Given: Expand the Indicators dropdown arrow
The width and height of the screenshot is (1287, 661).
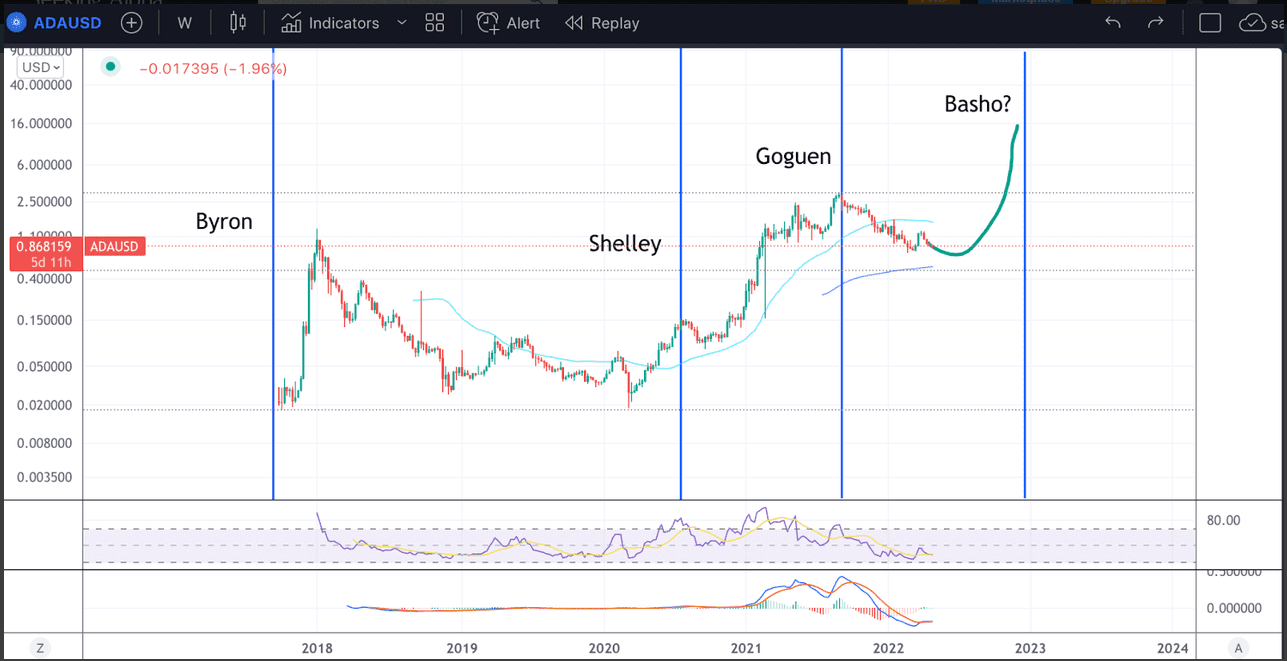Looking at the screenshot, I should tap(403, 22).
